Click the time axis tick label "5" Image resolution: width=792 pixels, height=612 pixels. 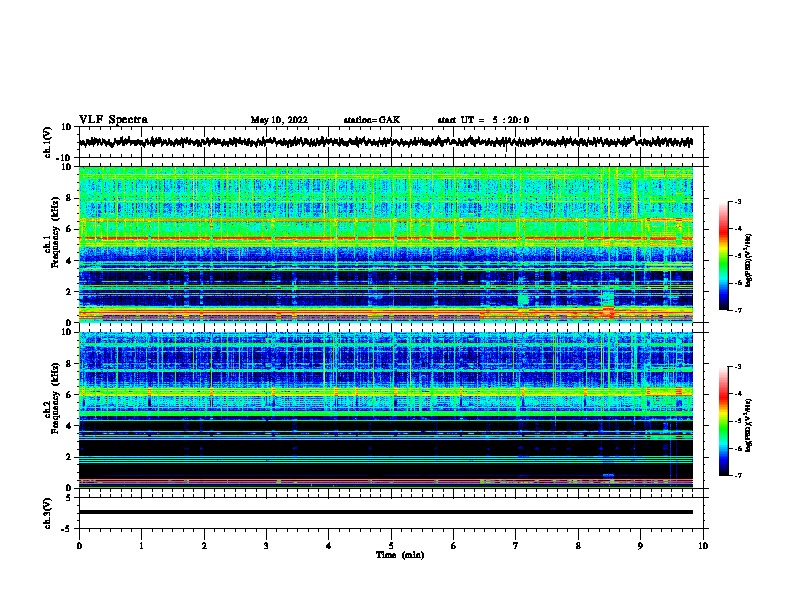(x=391, y=546)
